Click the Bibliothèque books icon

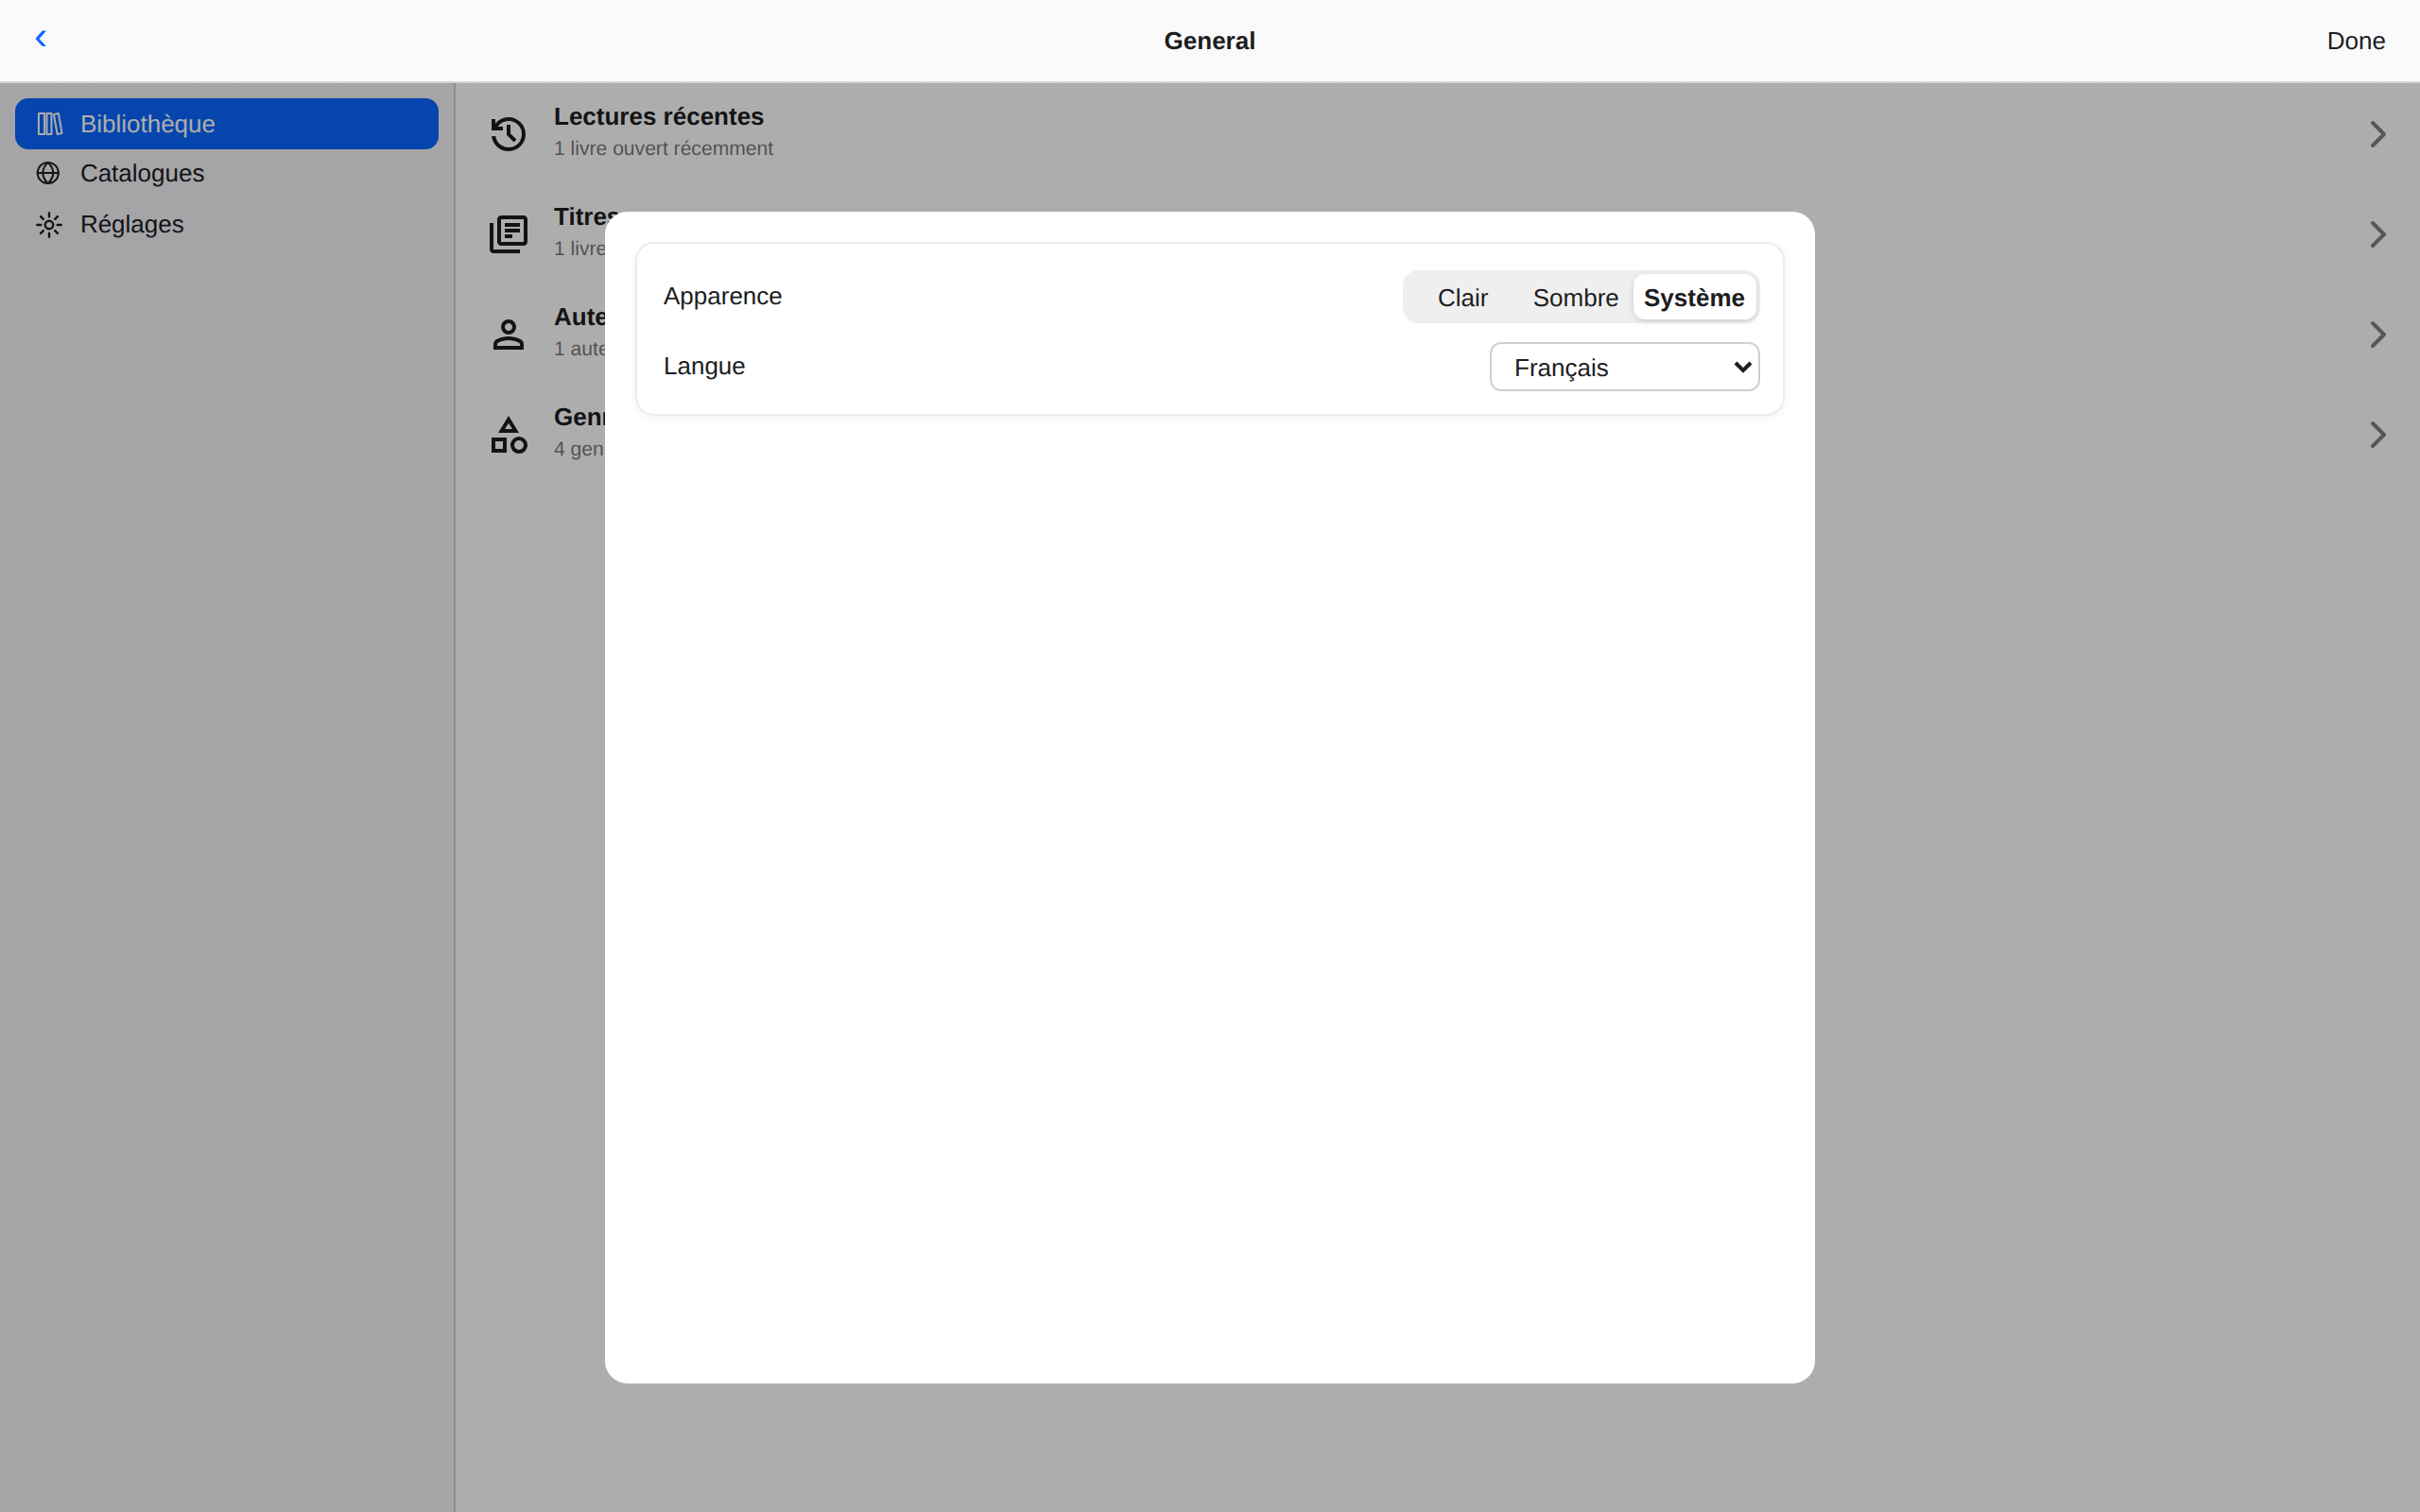click(x=49, y=124)
